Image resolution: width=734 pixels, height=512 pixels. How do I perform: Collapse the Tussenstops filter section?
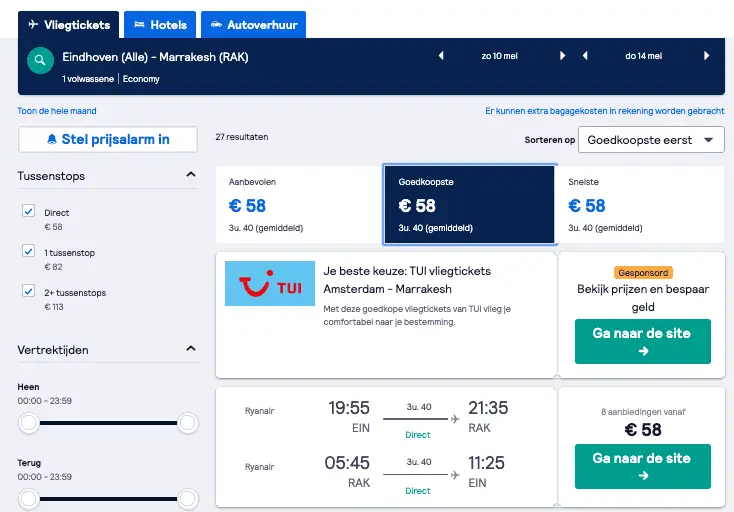(x=191, y=175)
